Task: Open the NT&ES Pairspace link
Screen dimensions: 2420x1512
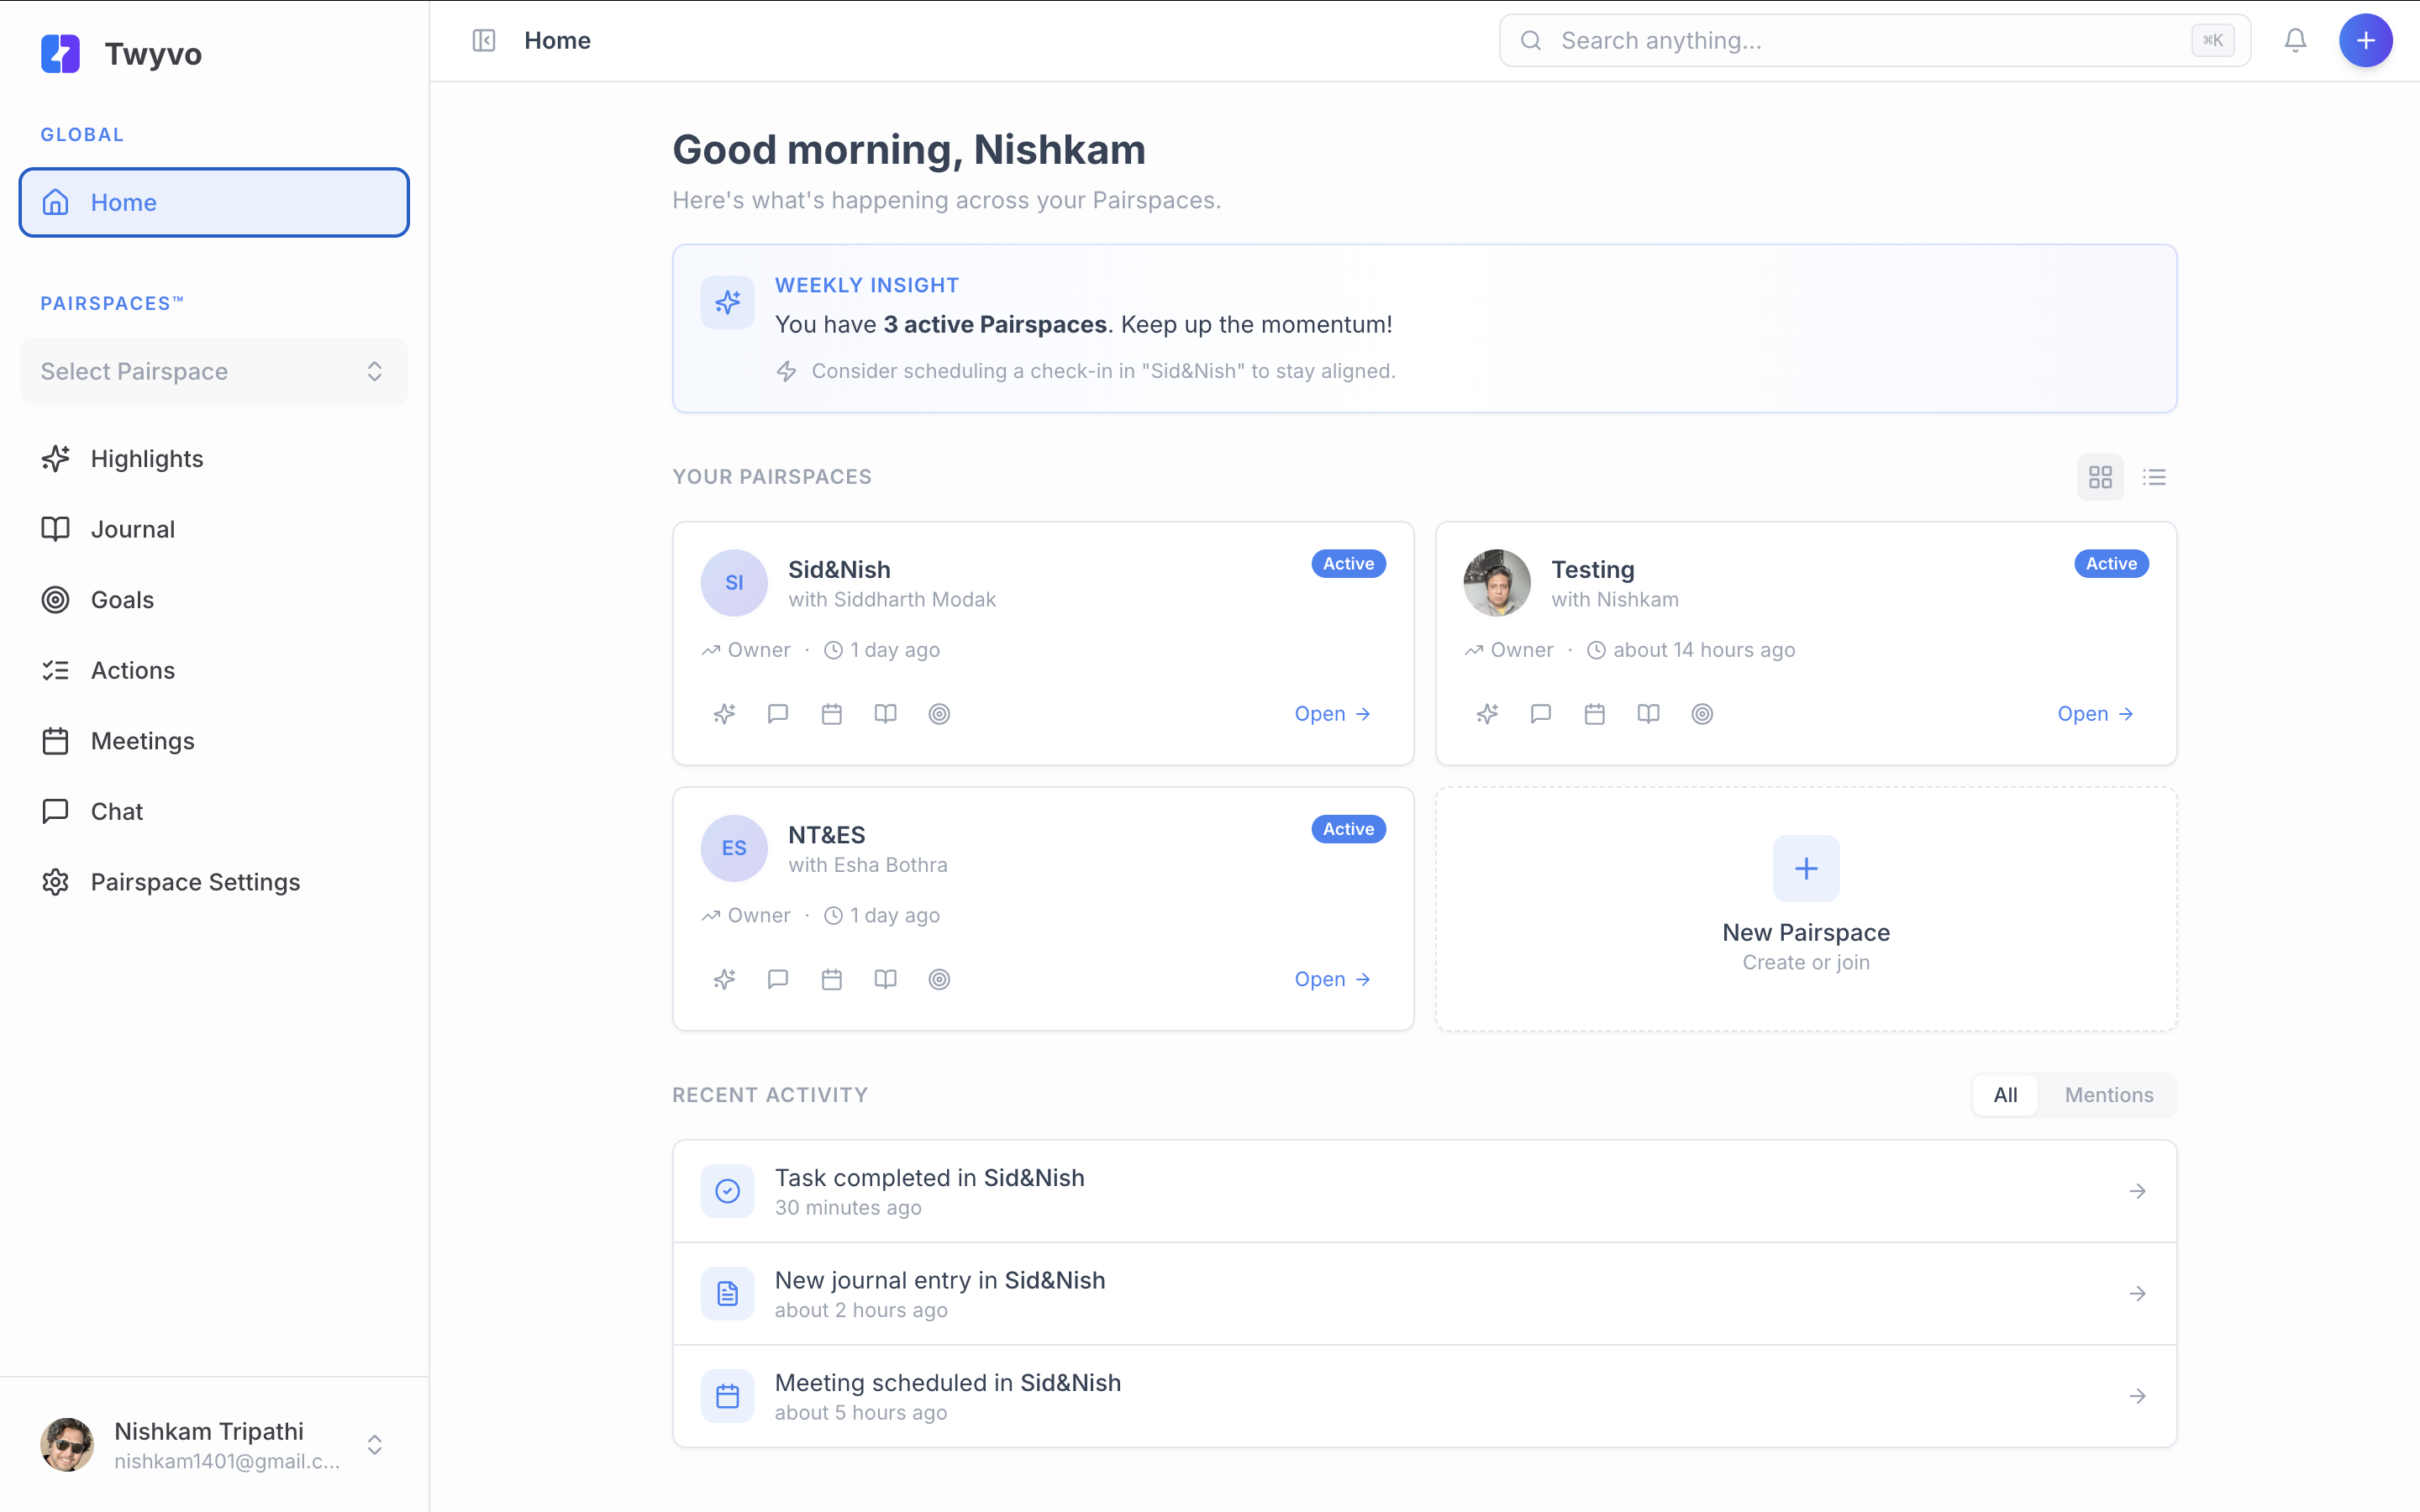Action: tap(1332, 979)
